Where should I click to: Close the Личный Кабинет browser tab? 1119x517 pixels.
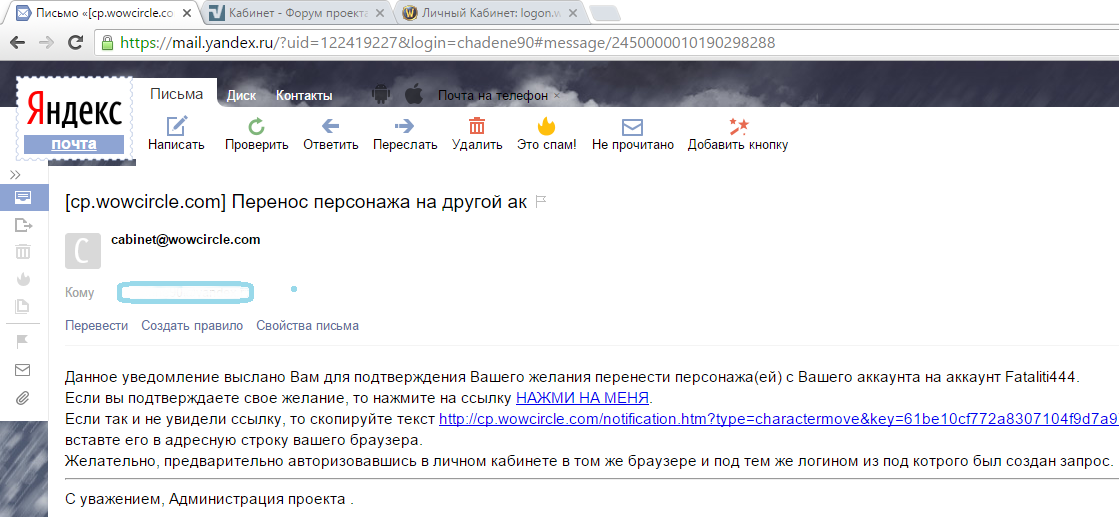click(572, 13)
